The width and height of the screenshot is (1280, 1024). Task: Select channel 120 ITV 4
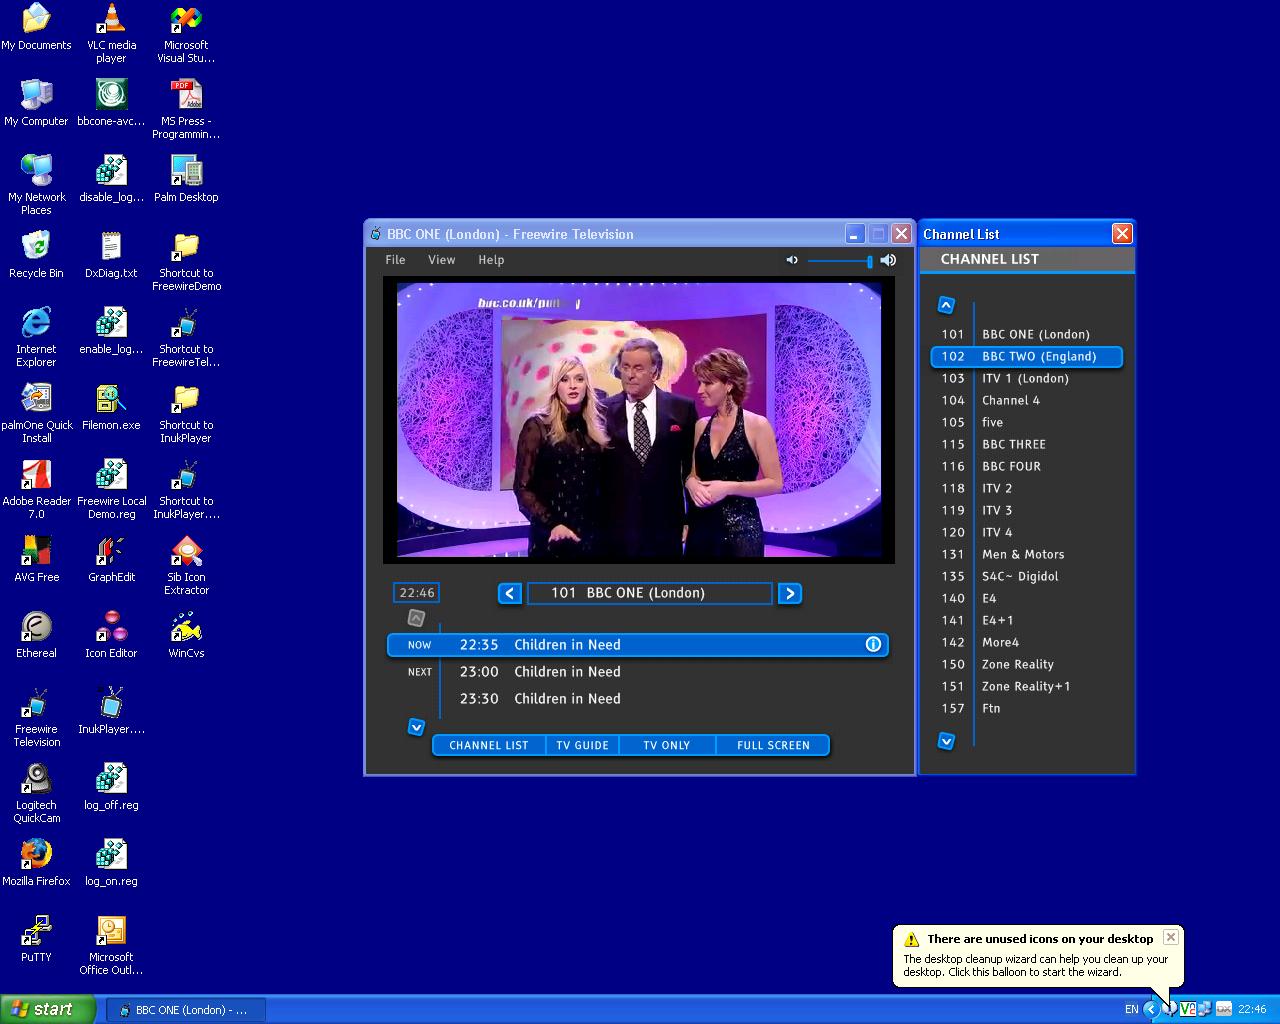pyautogui.click(x=1026, y=533)
